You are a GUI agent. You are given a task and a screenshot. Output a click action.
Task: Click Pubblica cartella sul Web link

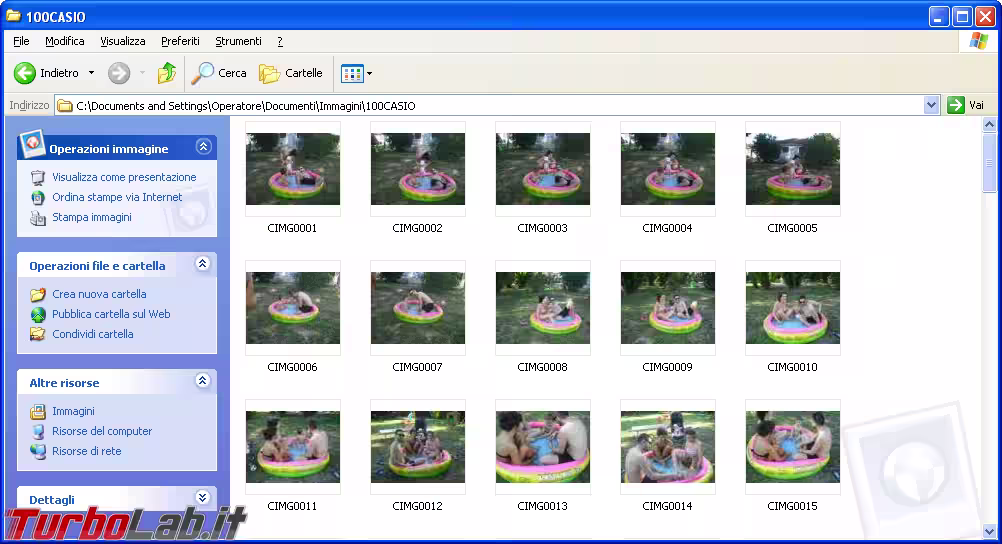tap(111, 314)
